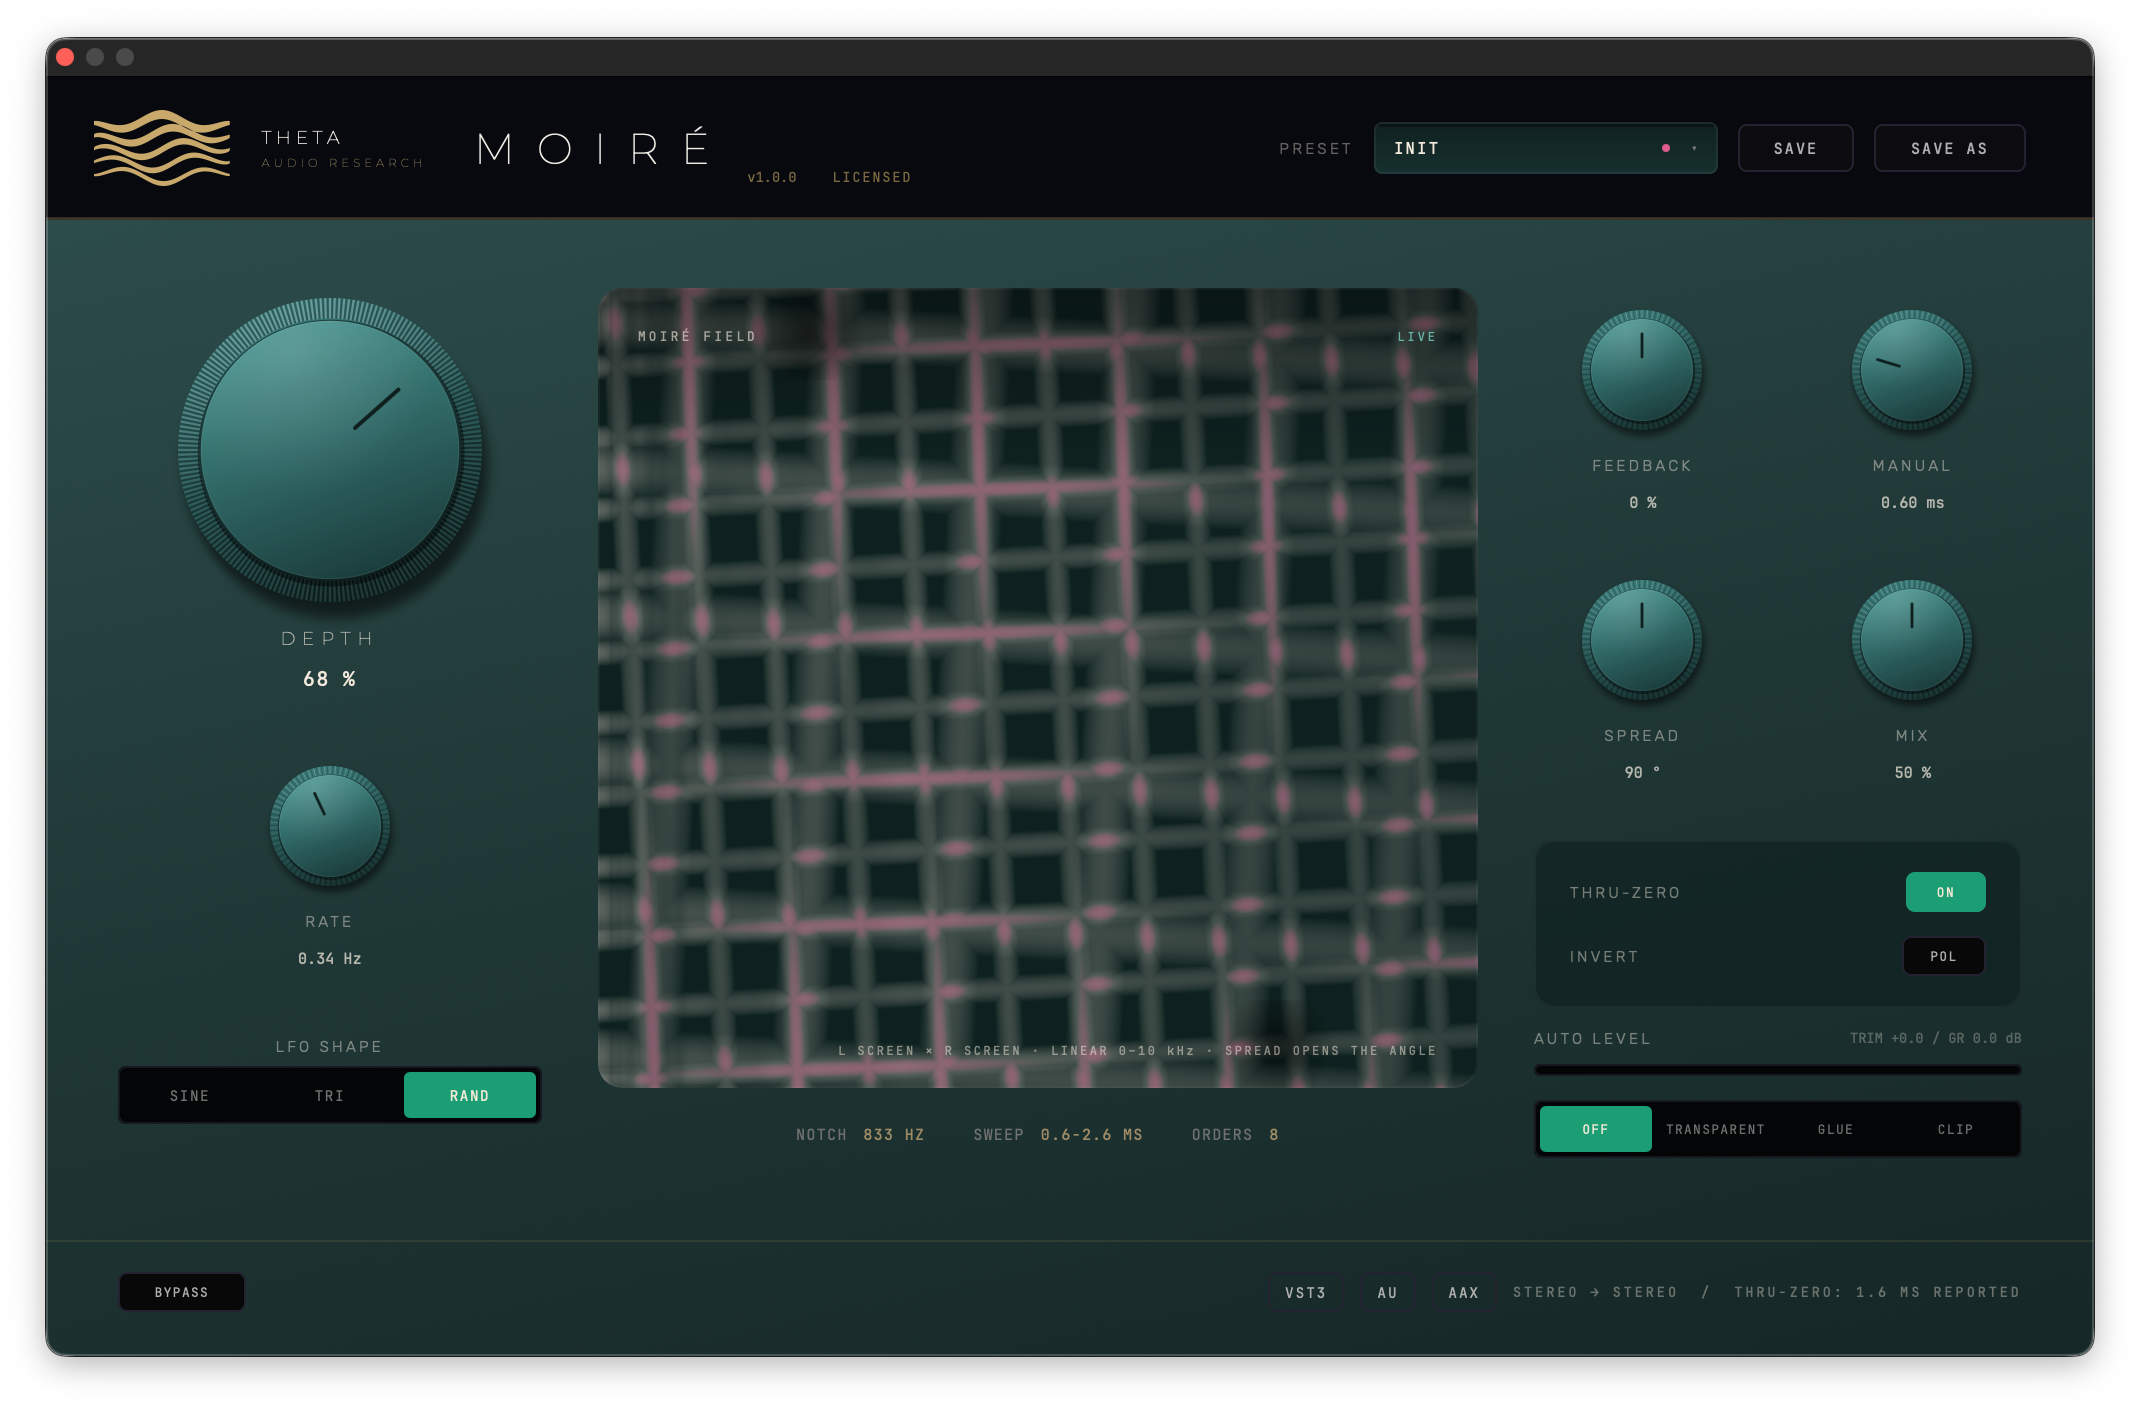Viewport: 2140px width, 1410px height.
Task: Click the Feedback knob
Action: [x=1642, y=370]
